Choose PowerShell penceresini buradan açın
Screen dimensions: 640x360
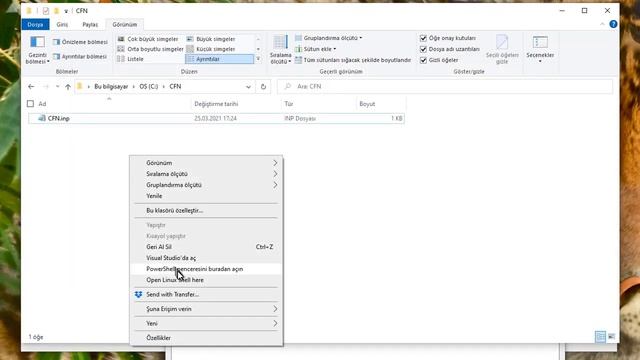click(207, 269)
